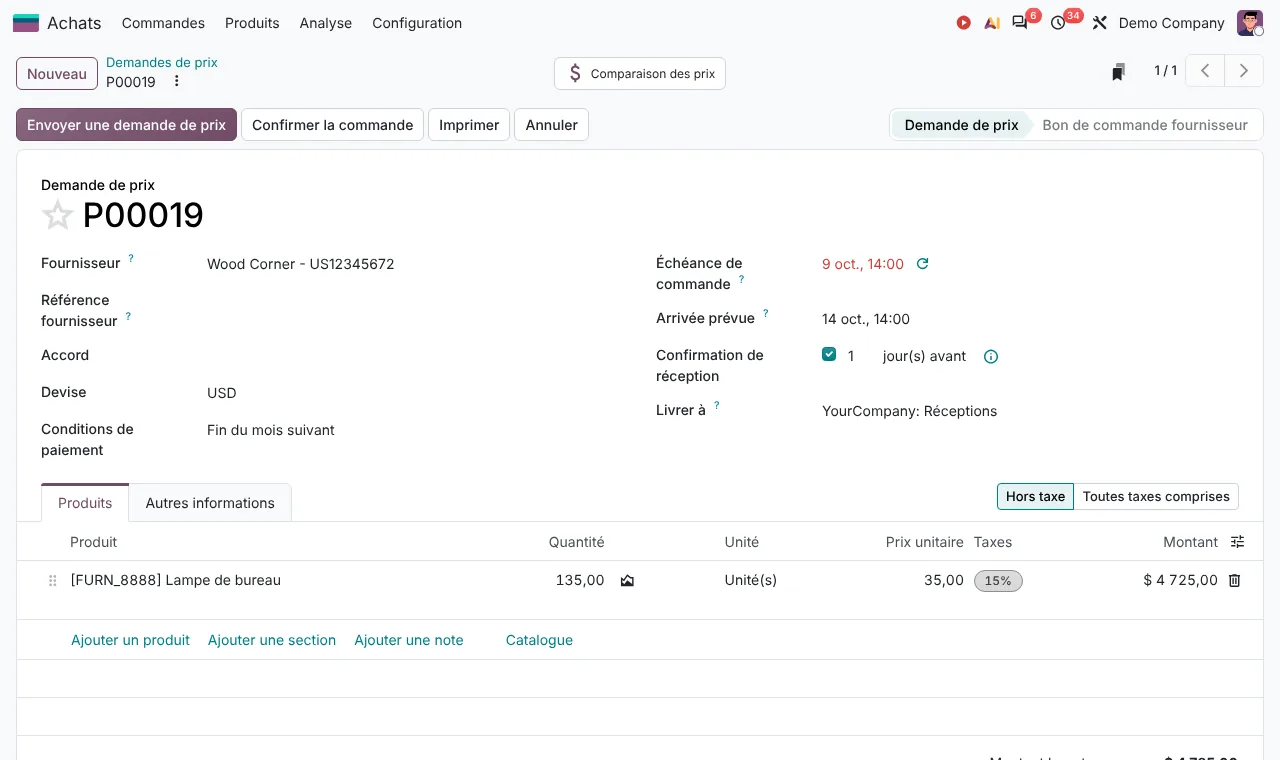Click Confirmer la commande button
This screenshot has width=1280, height=760.
point(332,125)
